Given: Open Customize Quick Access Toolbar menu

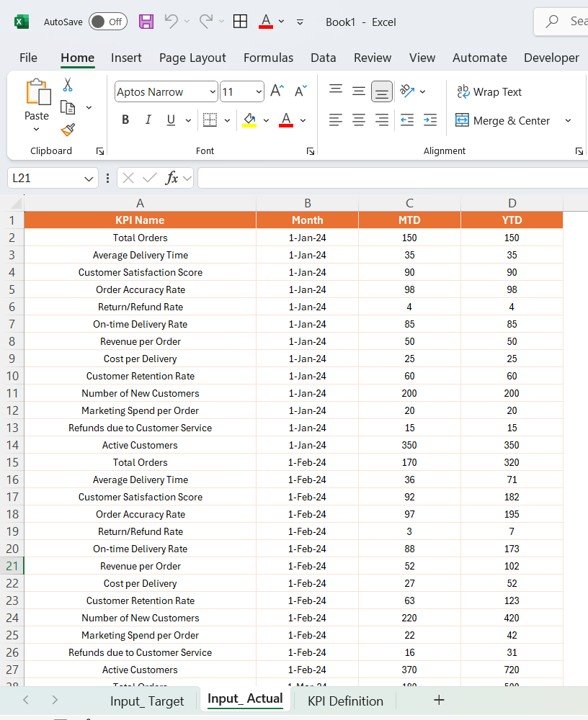Looking at the screenshot, I should click(x=300, y=22).
